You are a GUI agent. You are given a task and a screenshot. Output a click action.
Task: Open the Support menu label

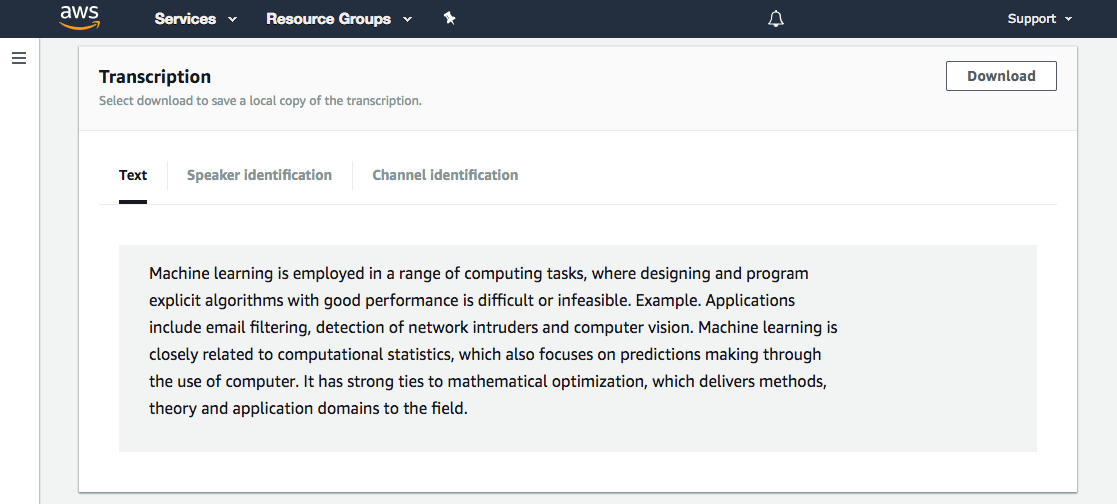coord(1031,19)
